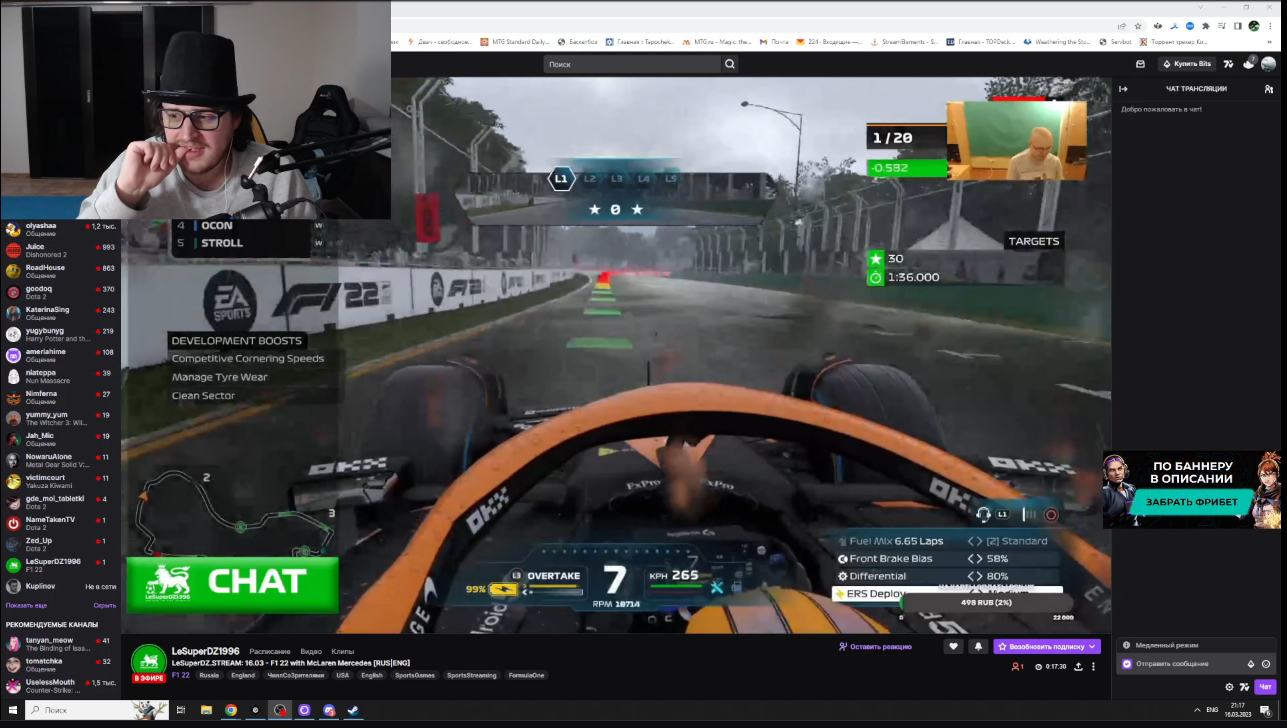Viewport: 1287px width, 728px height.
Task: Open viewer count indicator under the video
Action: pyautogui.click(x=1018, y=666)
